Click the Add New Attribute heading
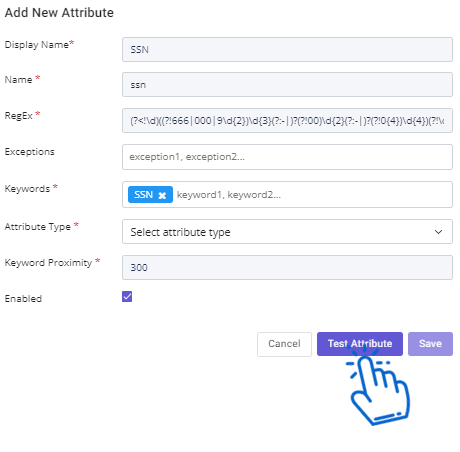The width and height of the screenshot is (460, 452). 59,13
